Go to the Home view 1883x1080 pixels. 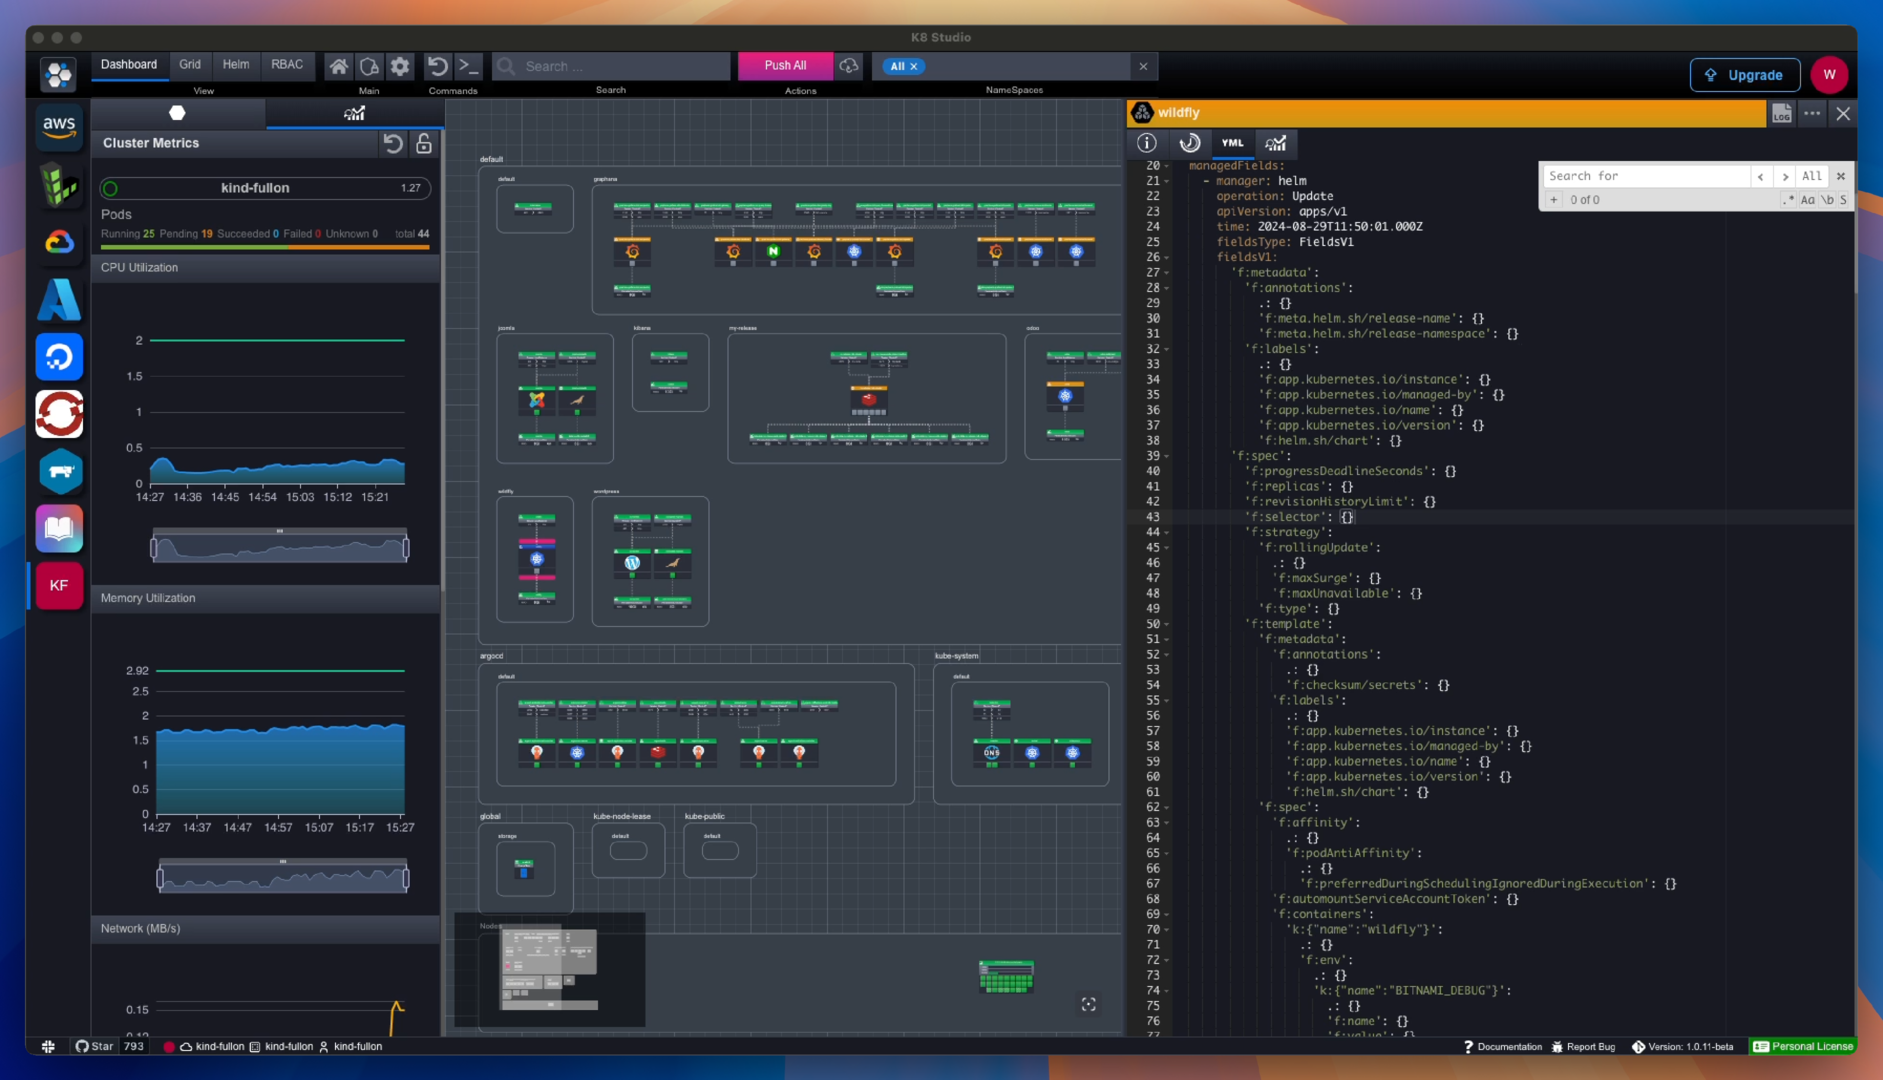point(339,66)
